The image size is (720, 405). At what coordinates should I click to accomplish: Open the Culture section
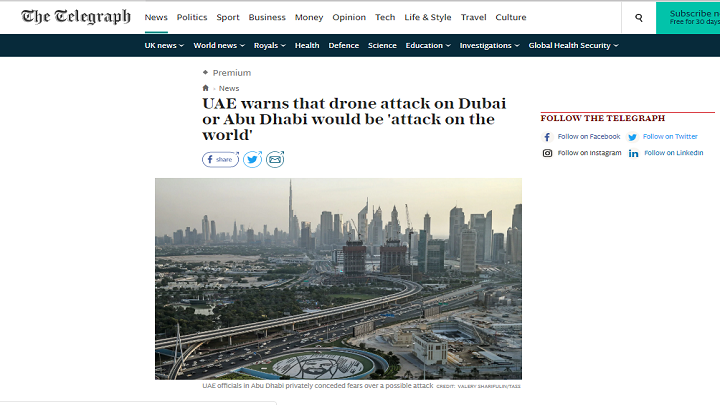[x=511, y=17]
